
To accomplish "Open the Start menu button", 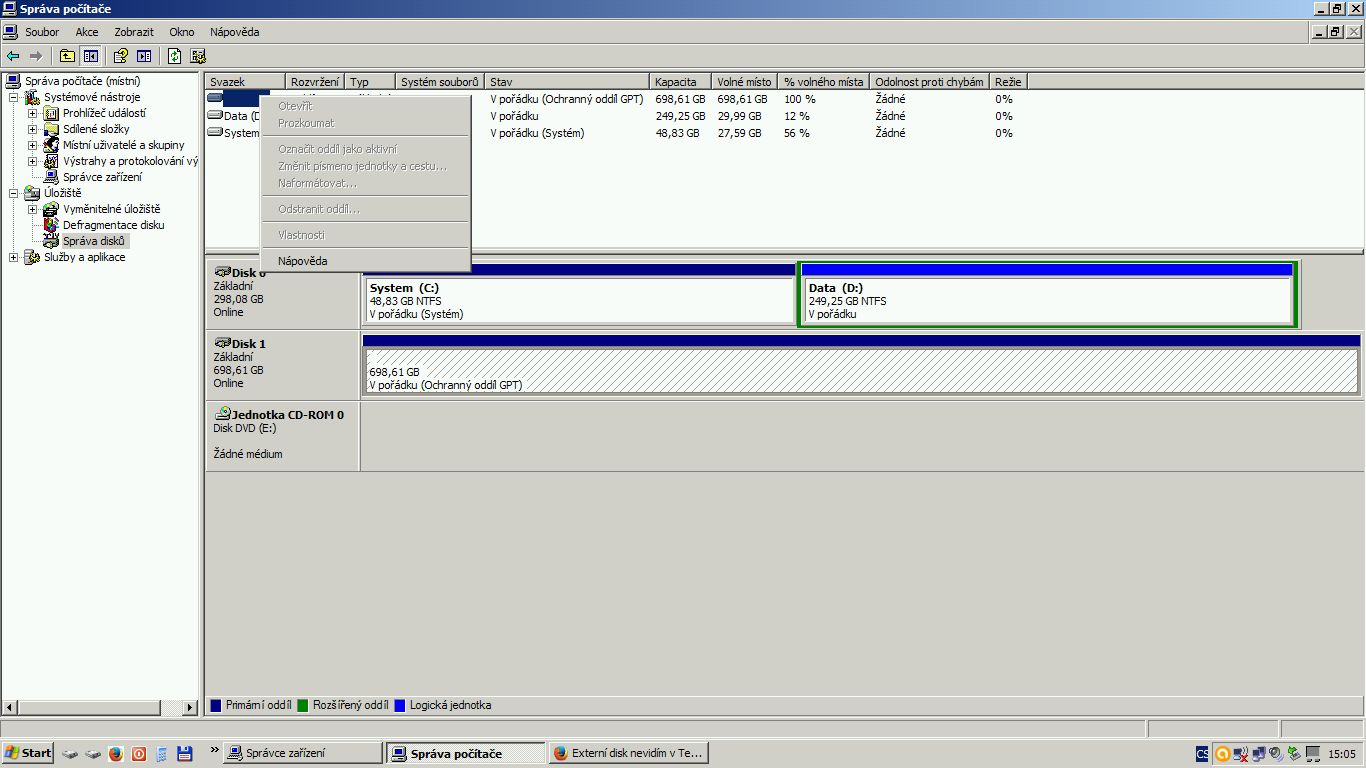I will click(28, 753).
